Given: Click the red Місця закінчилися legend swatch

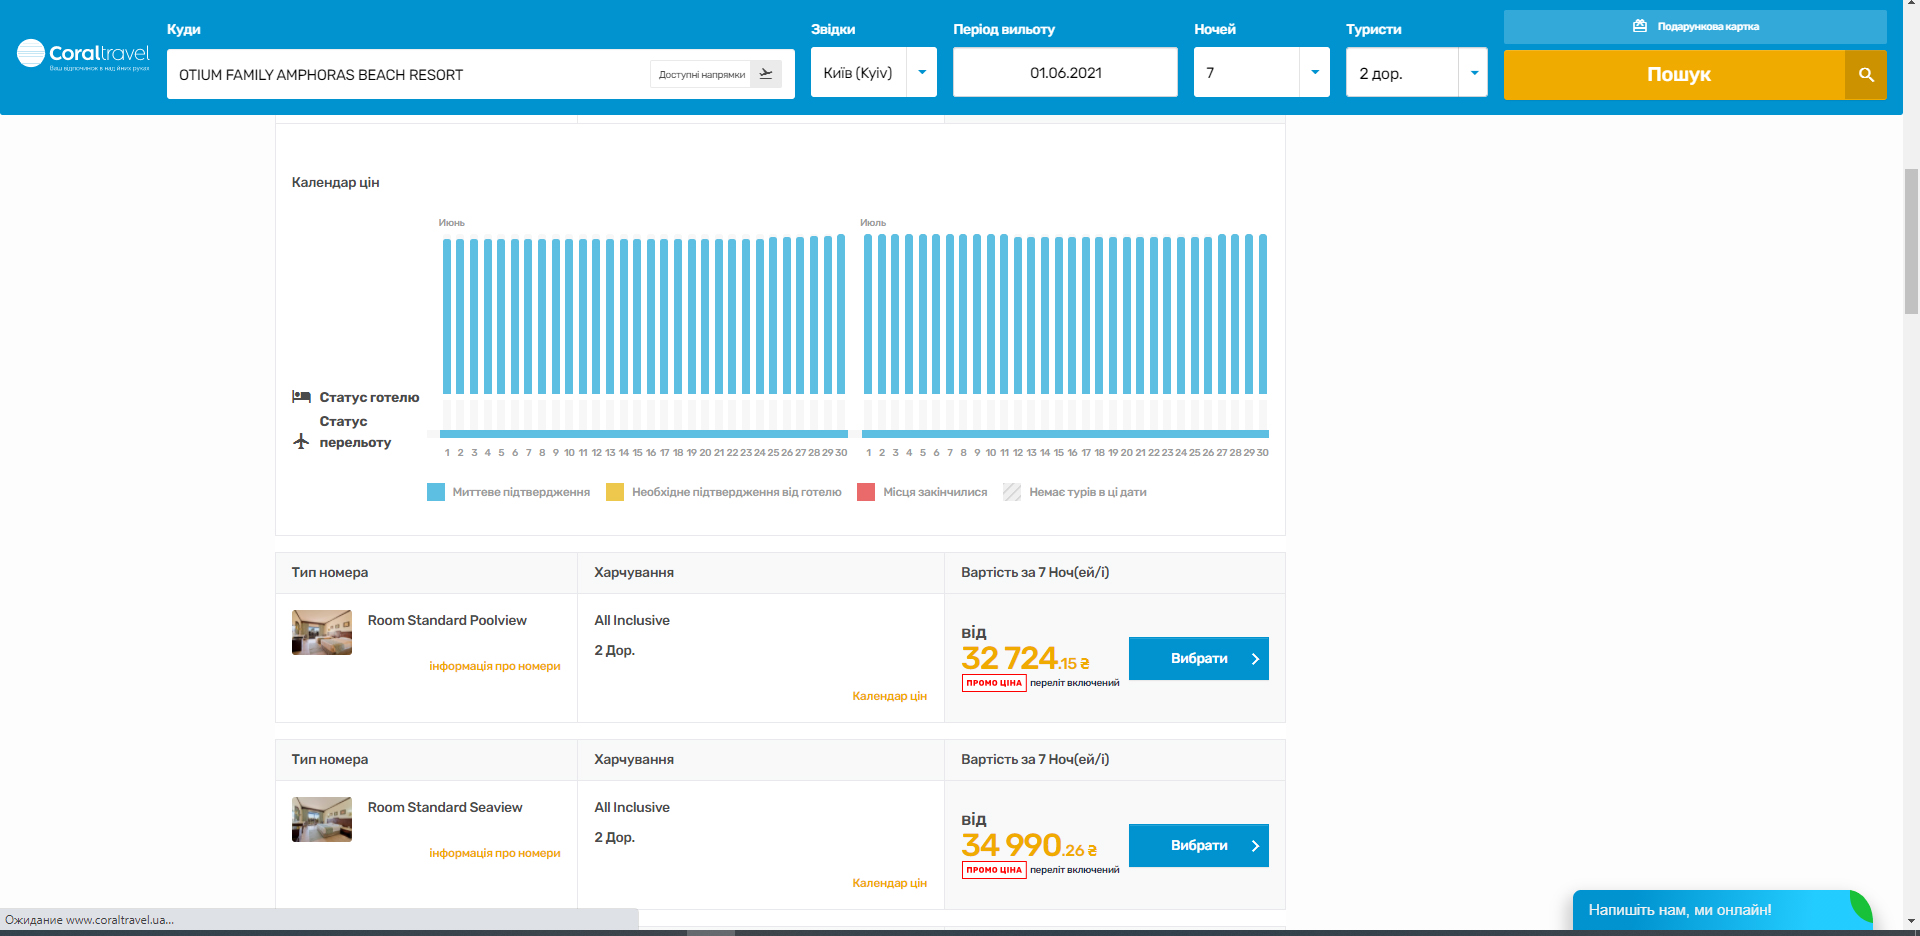Looking at the screenshot, I should coord(866,492).
